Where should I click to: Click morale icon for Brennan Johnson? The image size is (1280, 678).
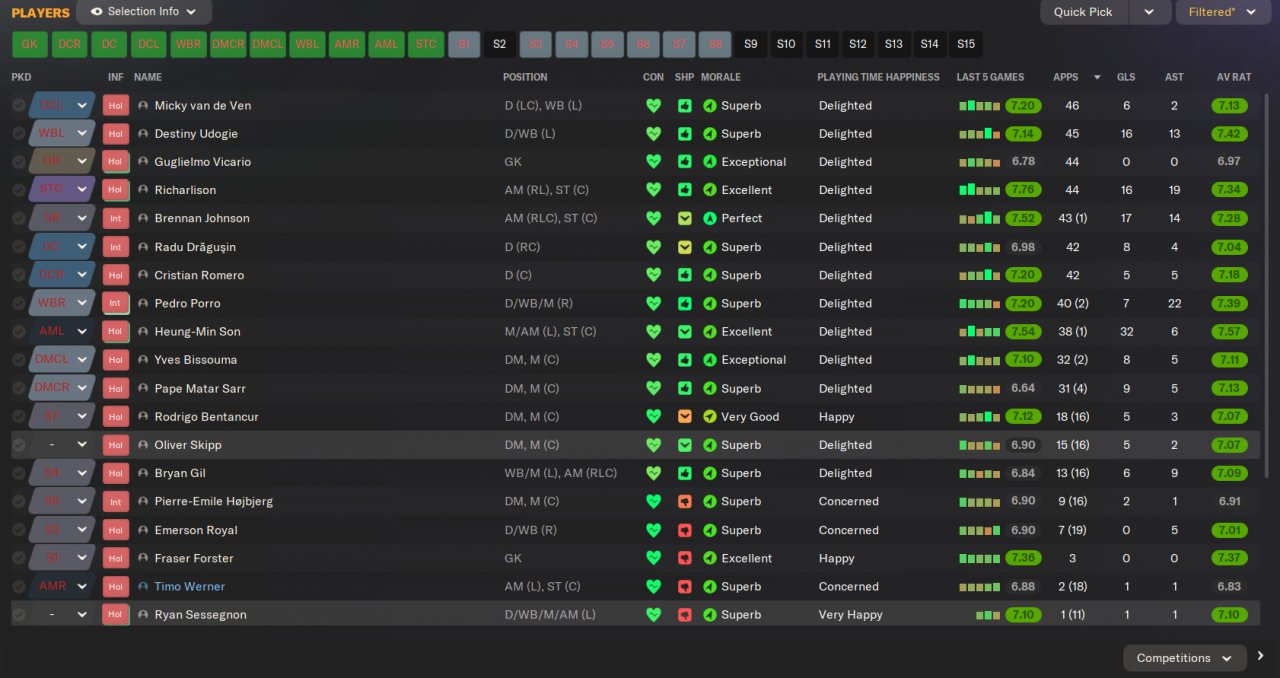coord(710,218)
